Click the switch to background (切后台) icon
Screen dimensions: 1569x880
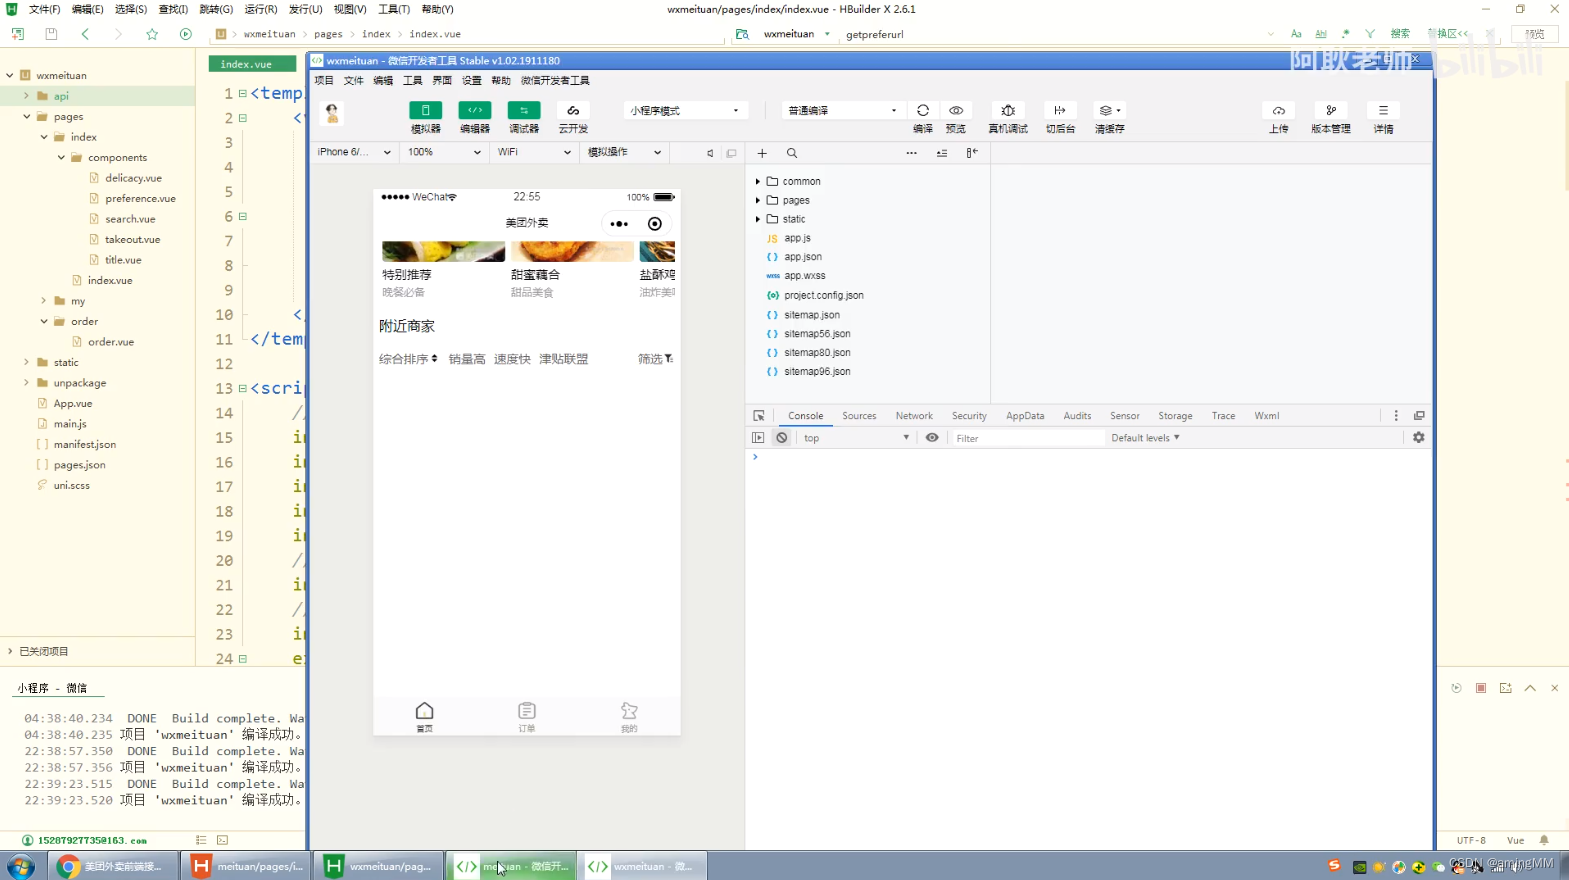1060,110
